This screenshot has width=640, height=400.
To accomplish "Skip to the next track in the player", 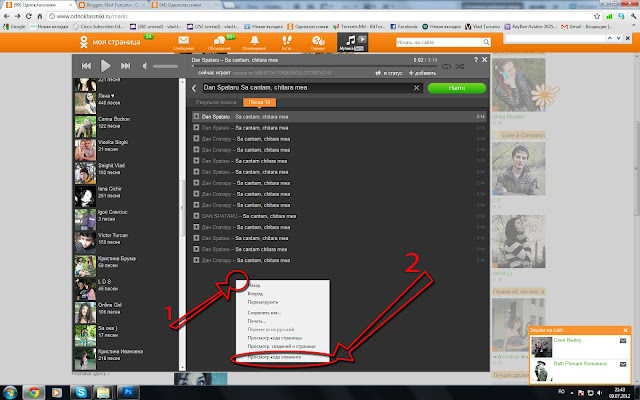I will (125, 66).
